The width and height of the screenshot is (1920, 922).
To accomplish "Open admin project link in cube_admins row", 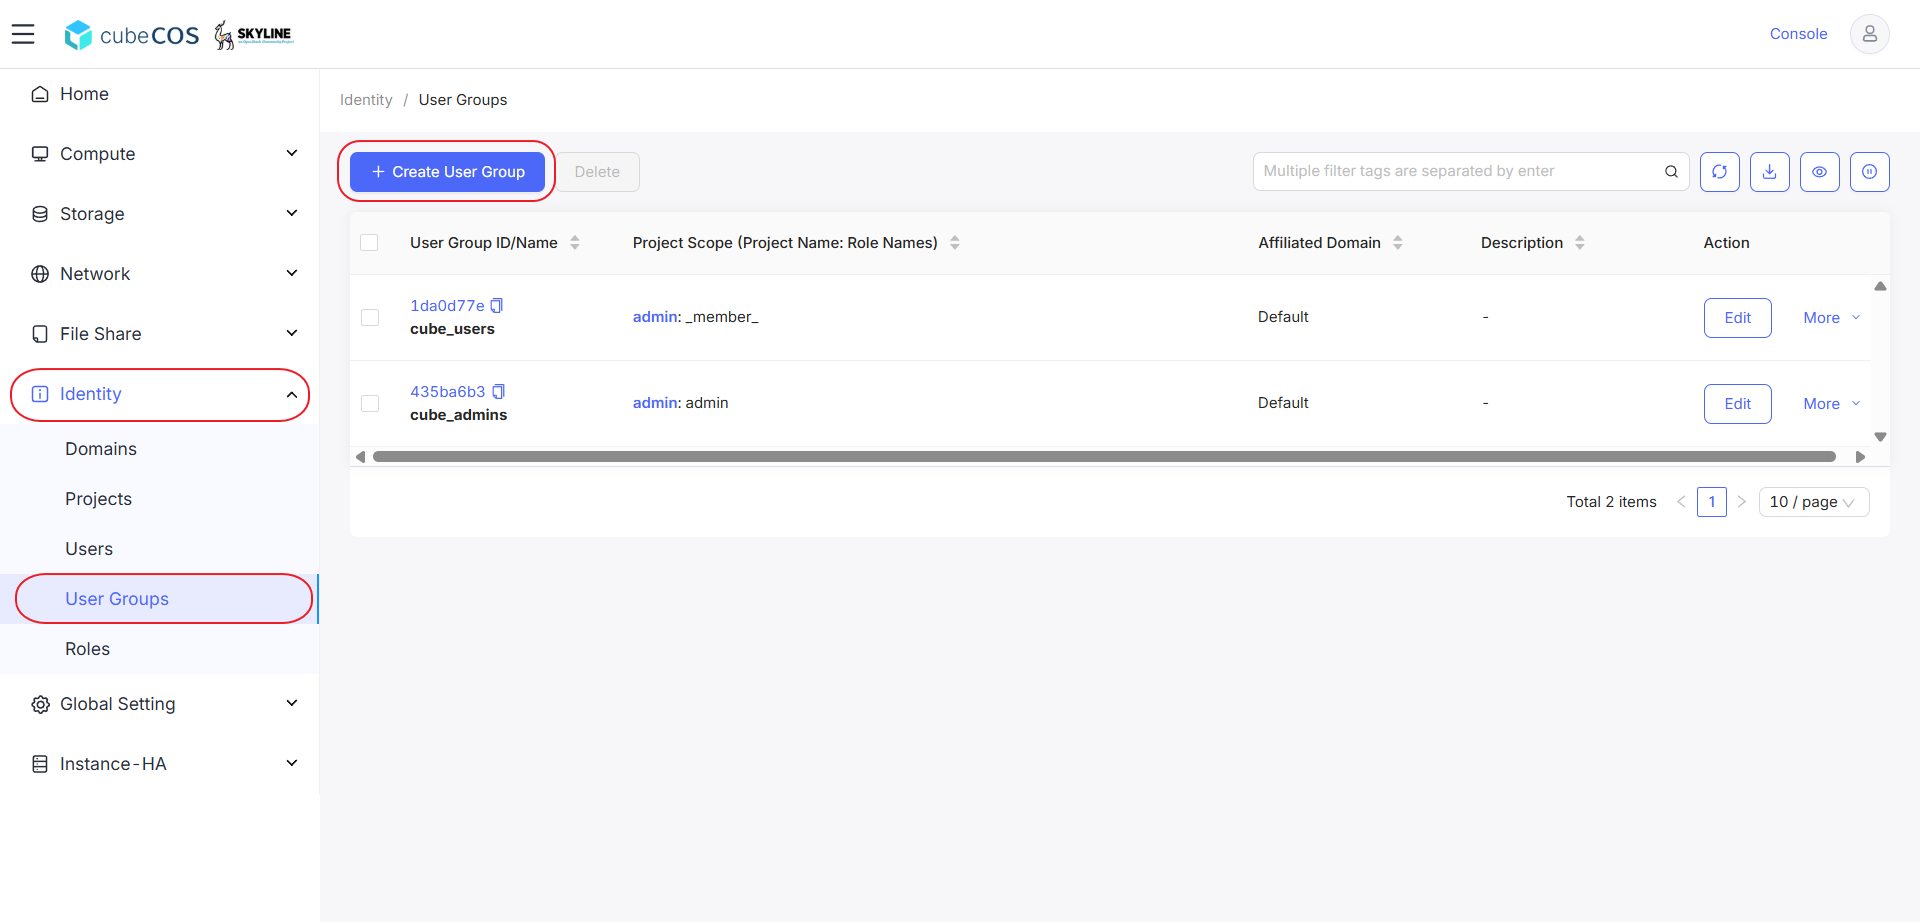I will pos(655,403).
